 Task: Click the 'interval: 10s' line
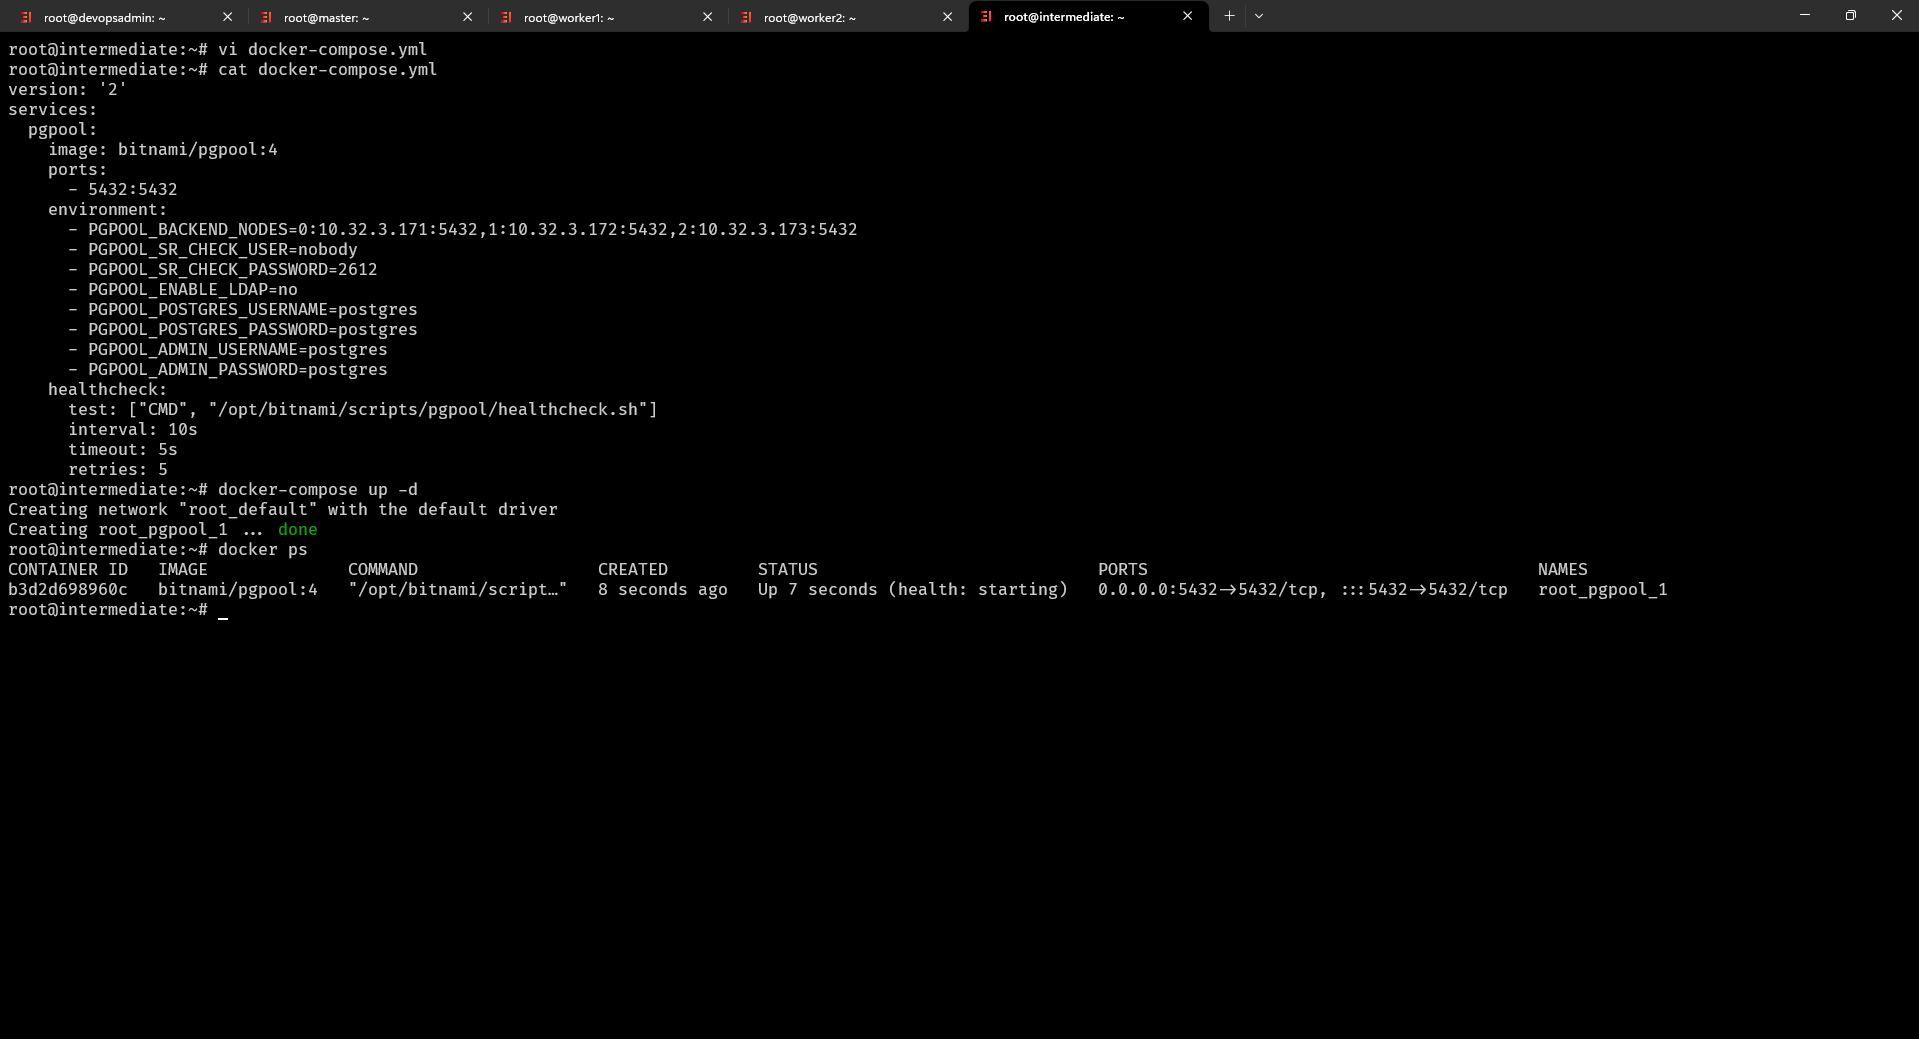(x=132, y=430)
